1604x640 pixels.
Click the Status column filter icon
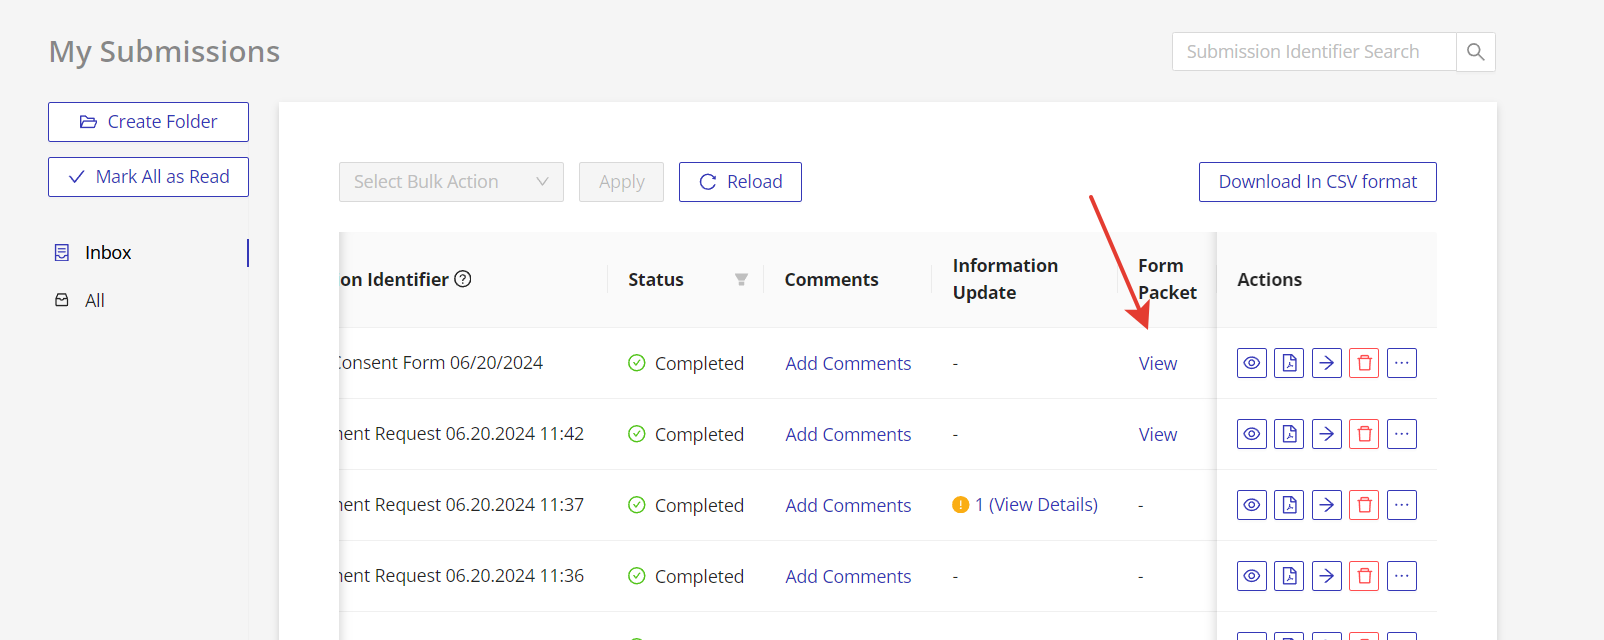pos(741,280)
